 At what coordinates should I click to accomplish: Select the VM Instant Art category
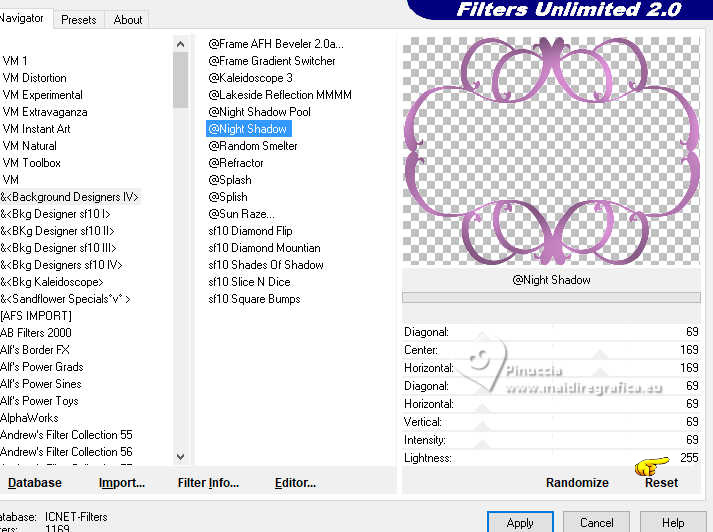pos(36,129)
